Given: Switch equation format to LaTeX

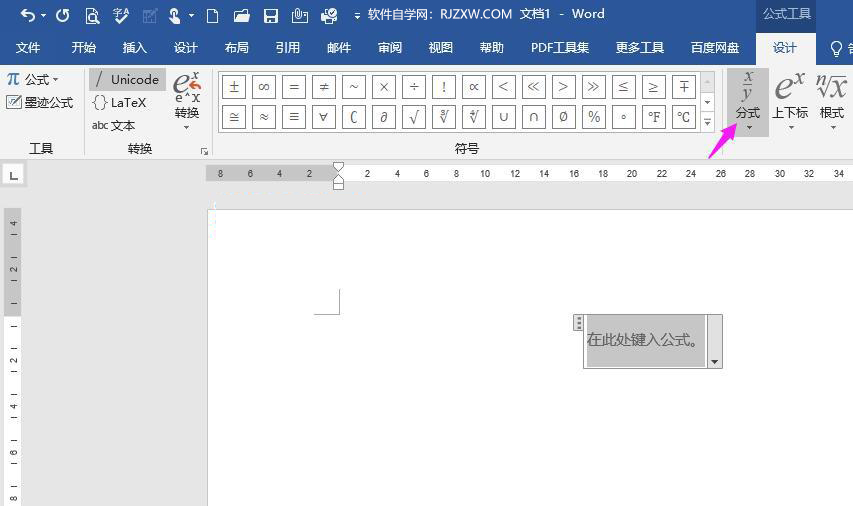Looking at the screenshot, I should (120, 102).
